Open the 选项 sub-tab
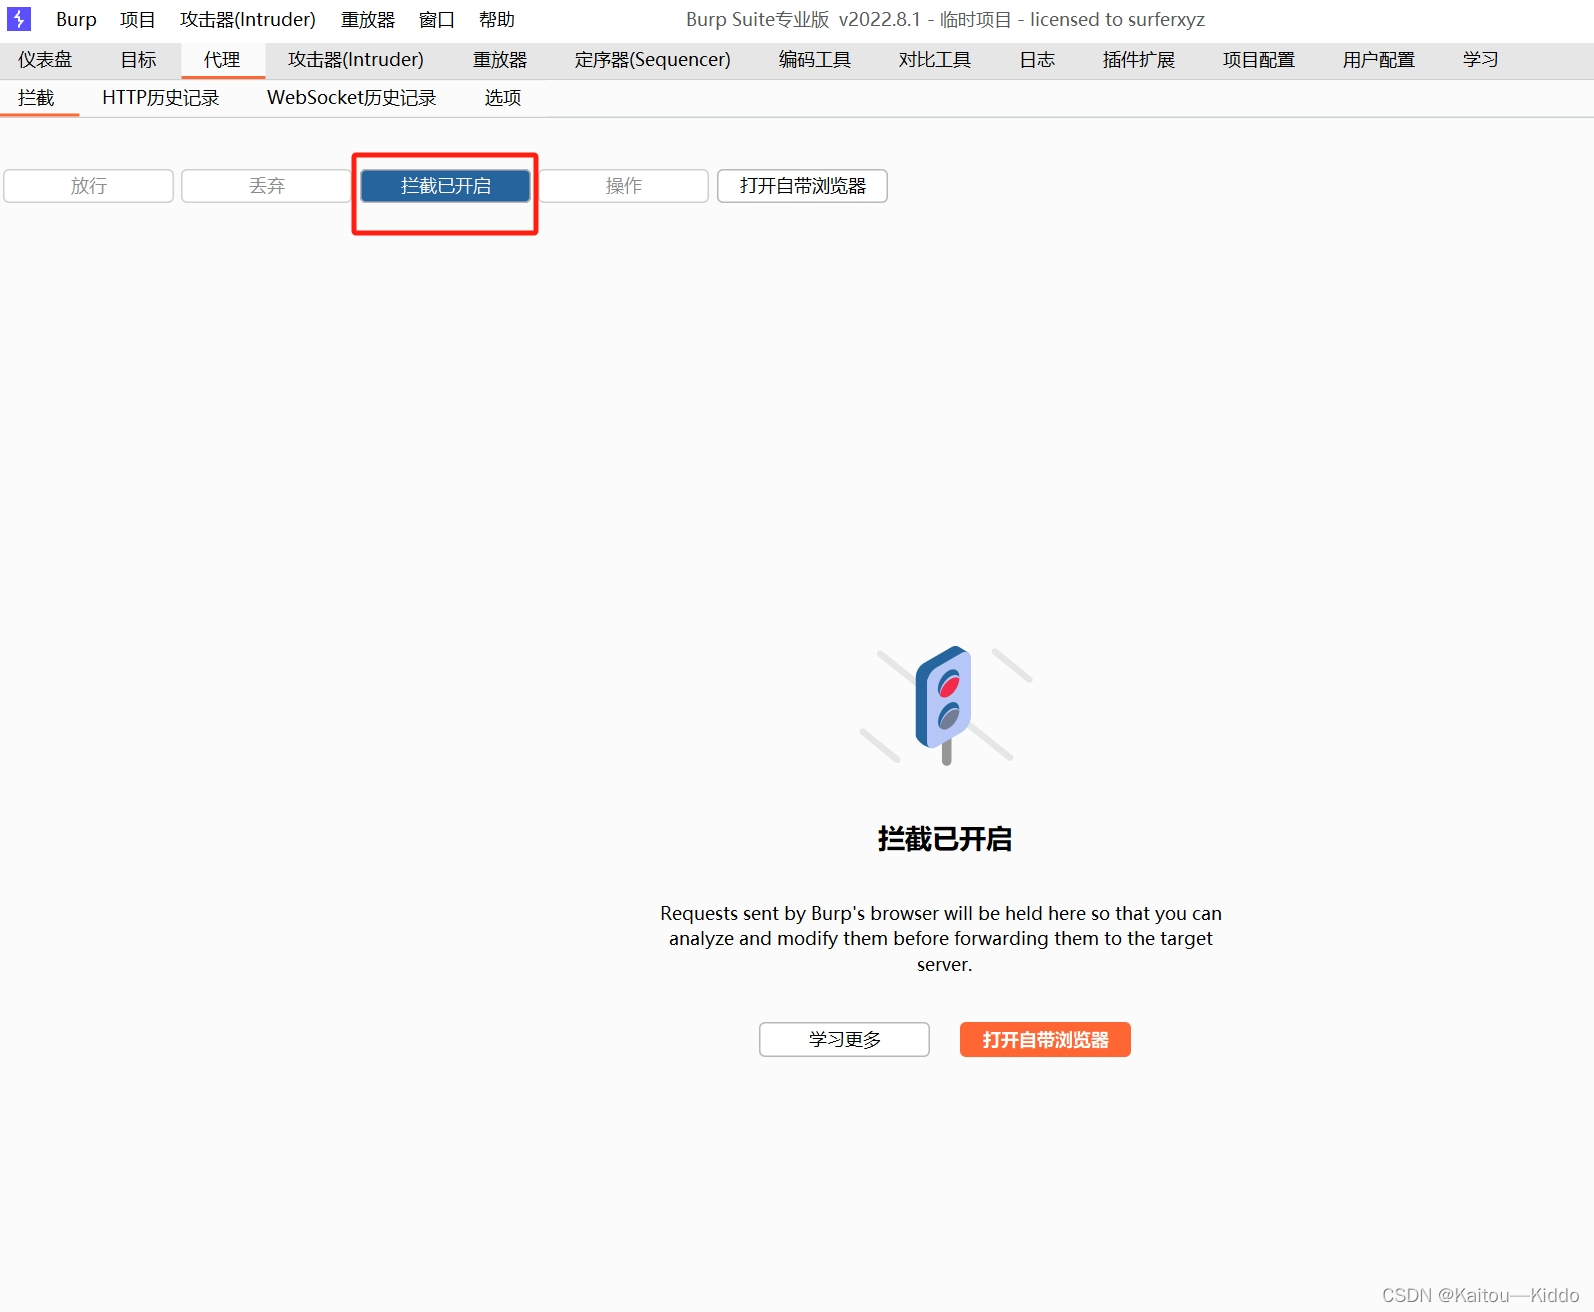Screen dimensions: 1594x1312 click(x=503, y=98)
